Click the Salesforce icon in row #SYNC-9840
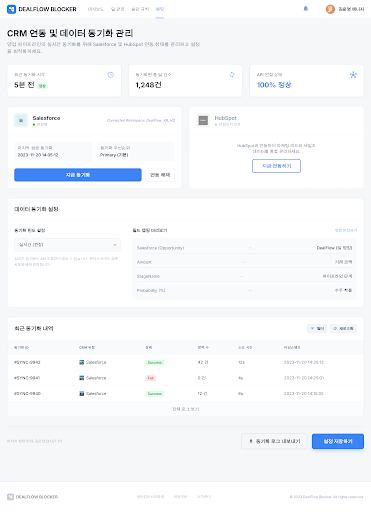This screenshot has height=512, width=371. (x=81, y=393)
